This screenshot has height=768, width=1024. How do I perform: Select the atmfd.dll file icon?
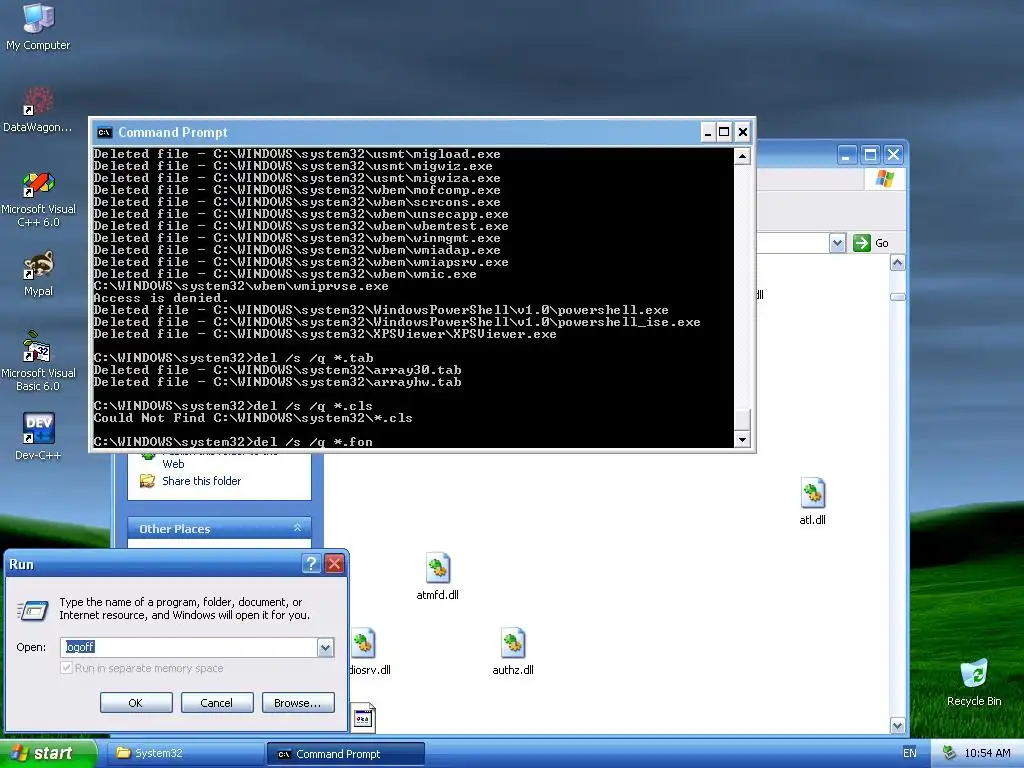tap(438, 576)
